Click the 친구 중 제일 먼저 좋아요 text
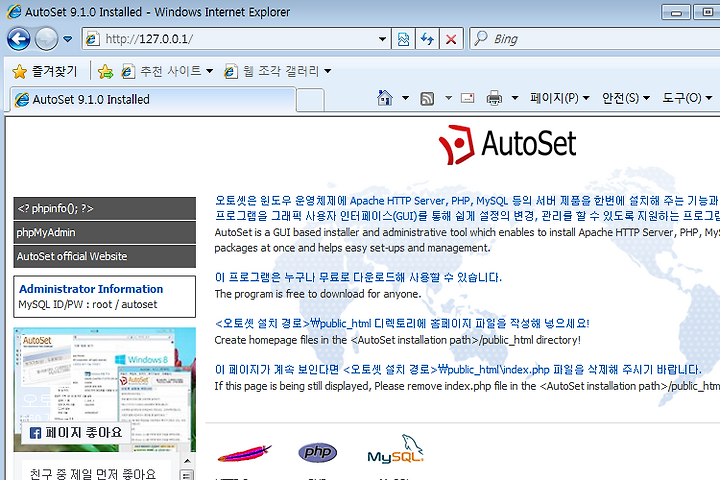 click(x=93, y=474)
